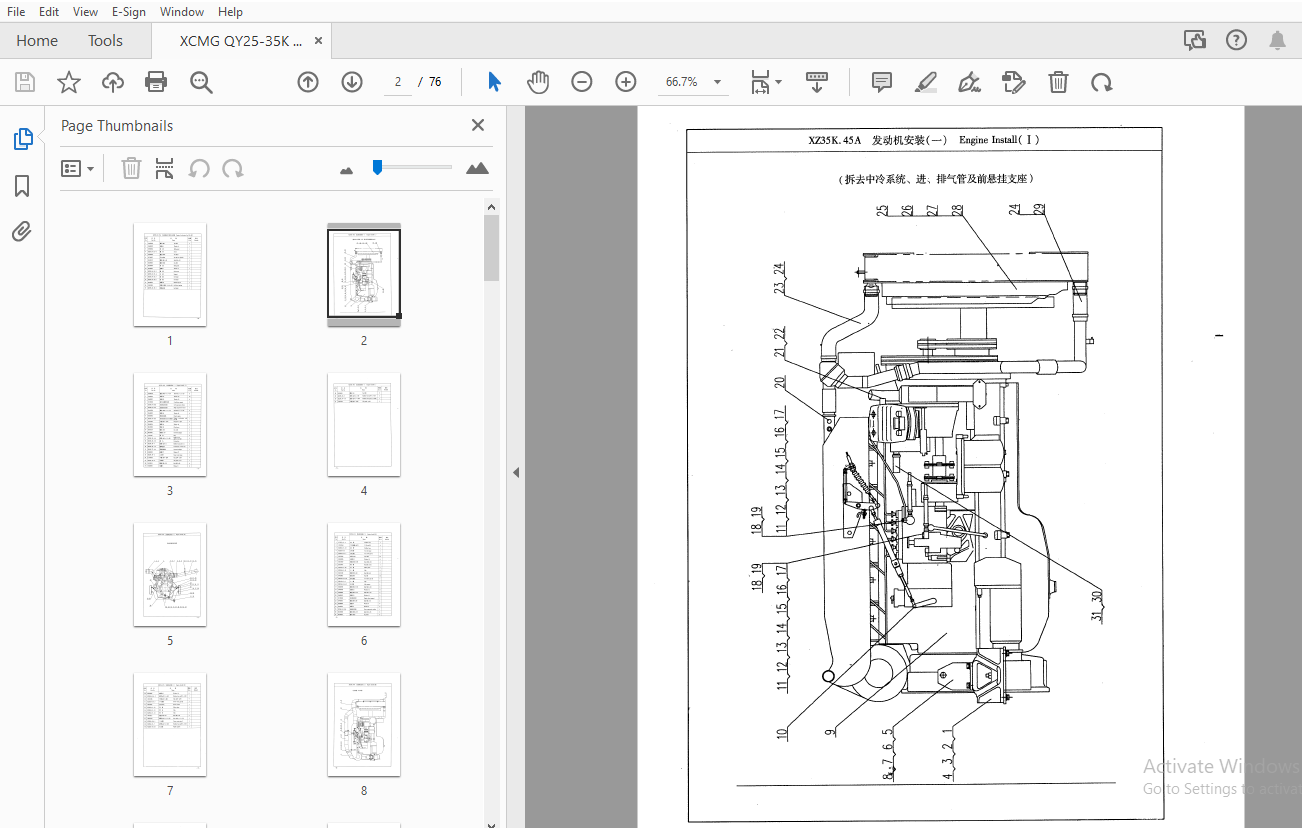Rotate pages counterclockwise in thumbnails panel
Image resolution: width=1302 pixels, height=828 pixels.
click(199, 168)
